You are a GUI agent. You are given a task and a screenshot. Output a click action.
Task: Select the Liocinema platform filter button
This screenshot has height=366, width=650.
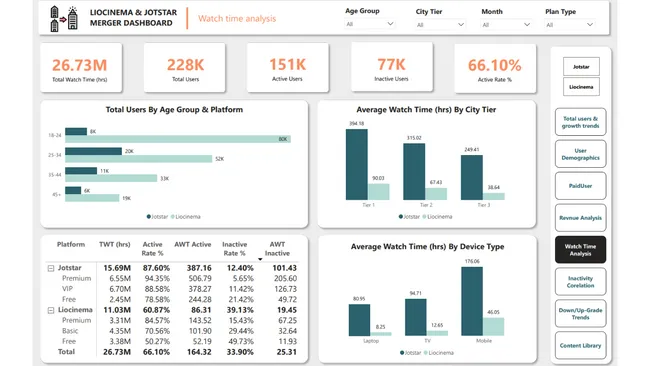[581, 87]
